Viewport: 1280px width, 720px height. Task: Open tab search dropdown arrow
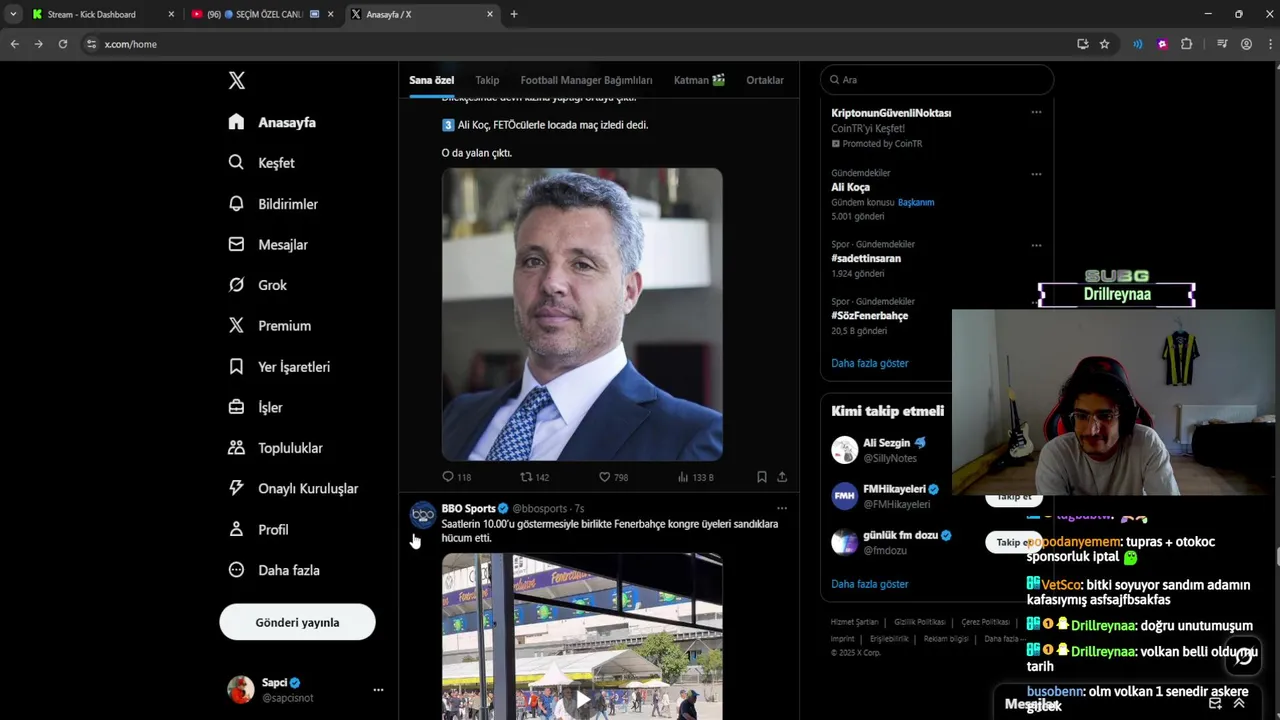tap(13, 14)
